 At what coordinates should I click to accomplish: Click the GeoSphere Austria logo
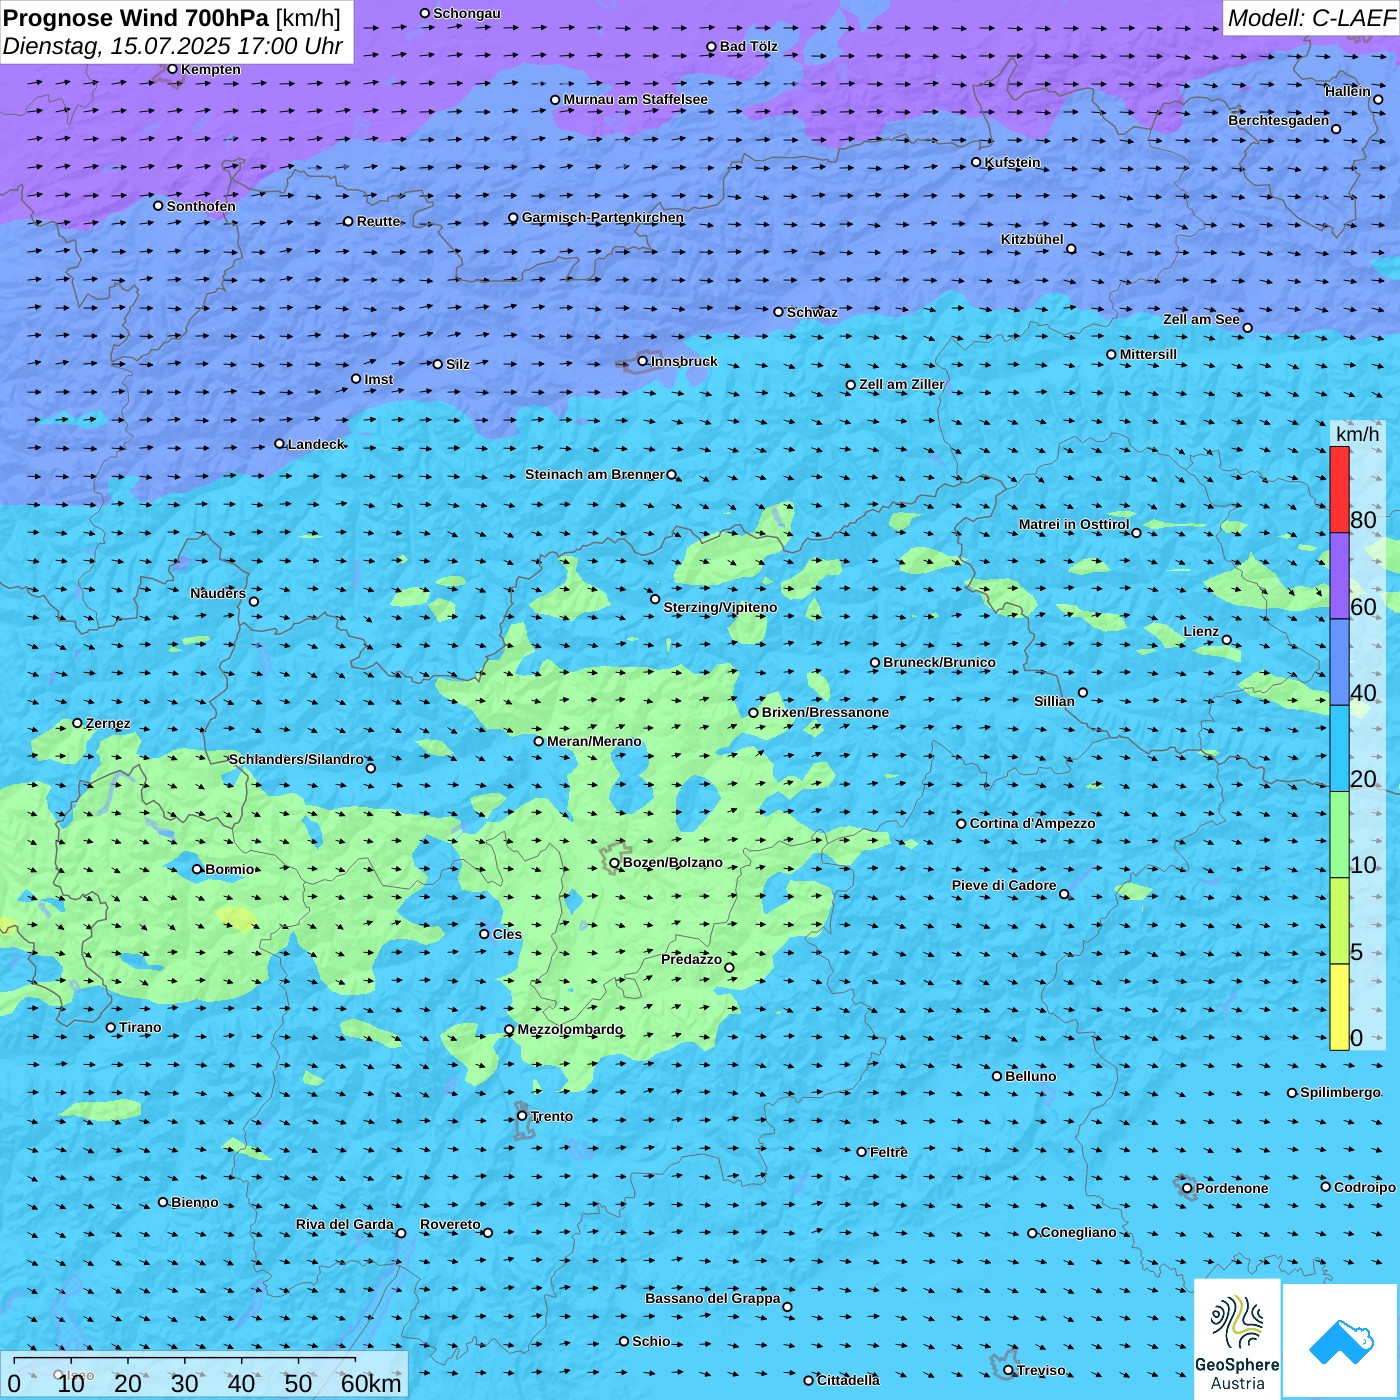click(x=1237, y=1339)
